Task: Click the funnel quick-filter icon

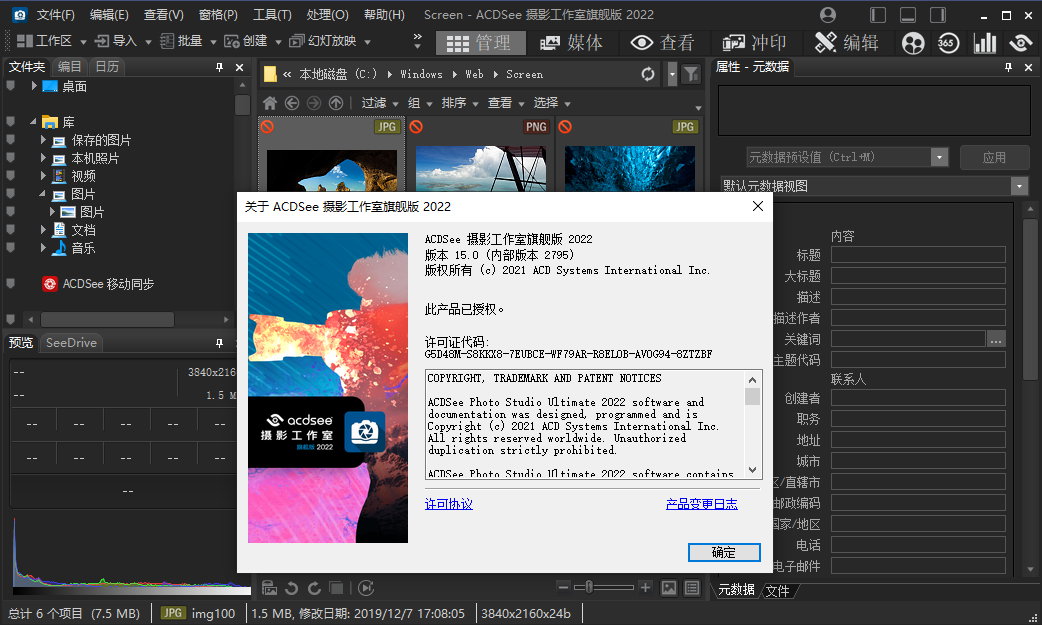Action: [x=691, y=74]
